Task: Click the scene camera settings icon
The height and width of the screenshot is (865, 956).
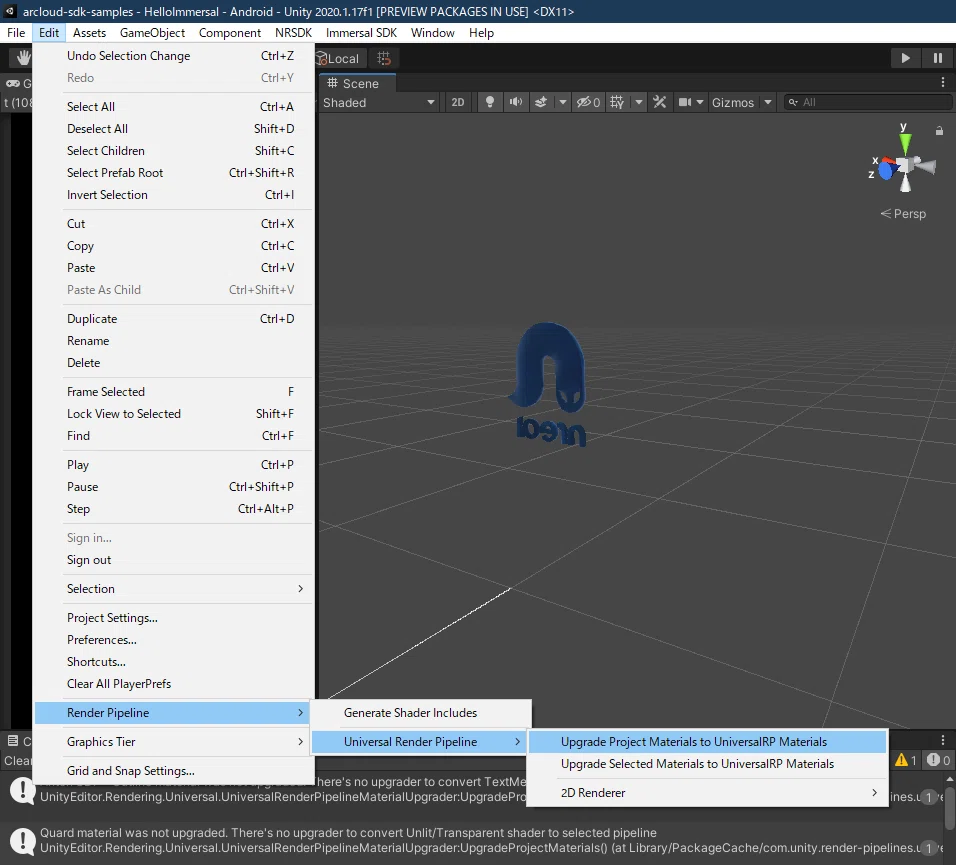Action: (685, 102)
